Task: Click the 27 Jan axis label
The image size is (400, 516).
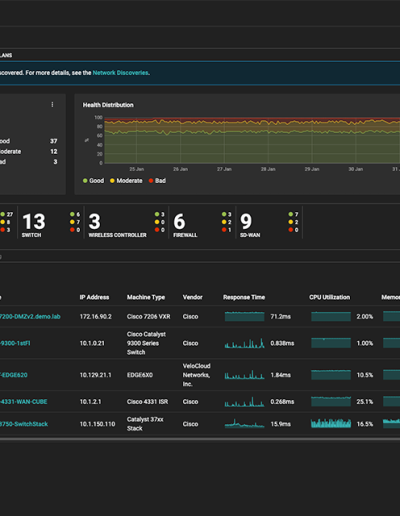Action: [224, 169]
